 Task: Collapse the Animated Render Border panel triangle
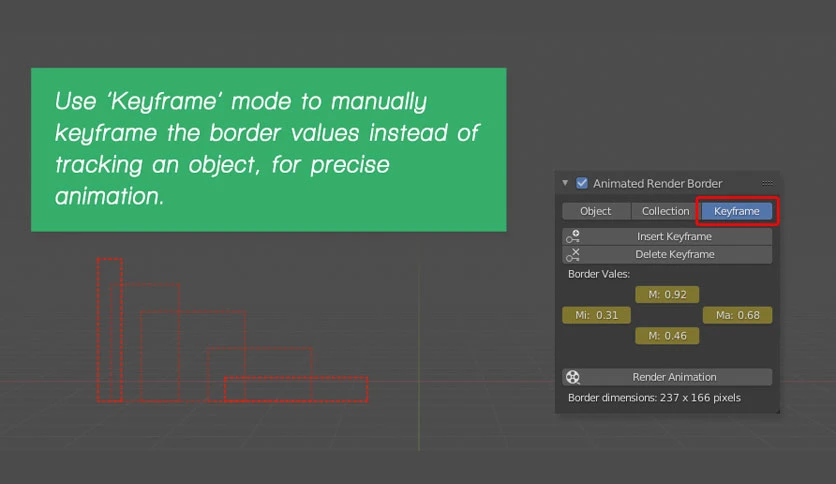[565, 183]
